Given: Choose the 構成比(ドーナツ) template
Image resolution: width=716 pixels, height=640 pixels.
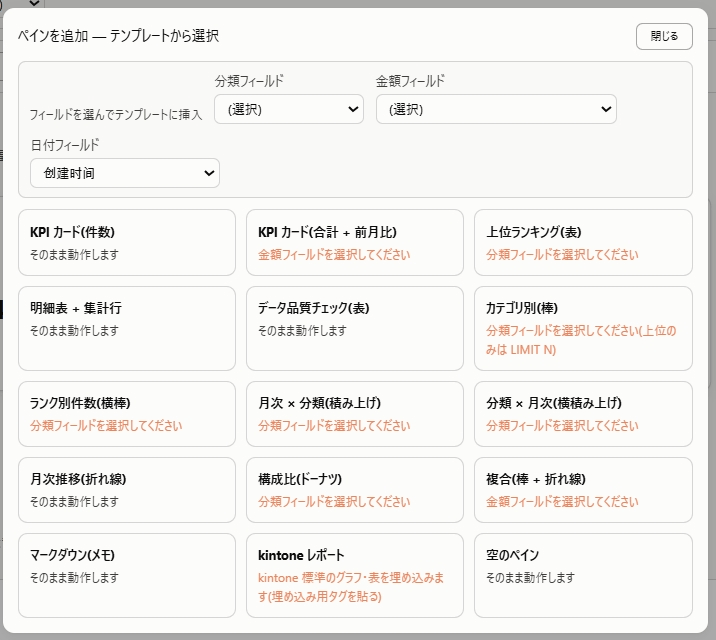Looking at the screenshot, I should [x=355, y=490].
